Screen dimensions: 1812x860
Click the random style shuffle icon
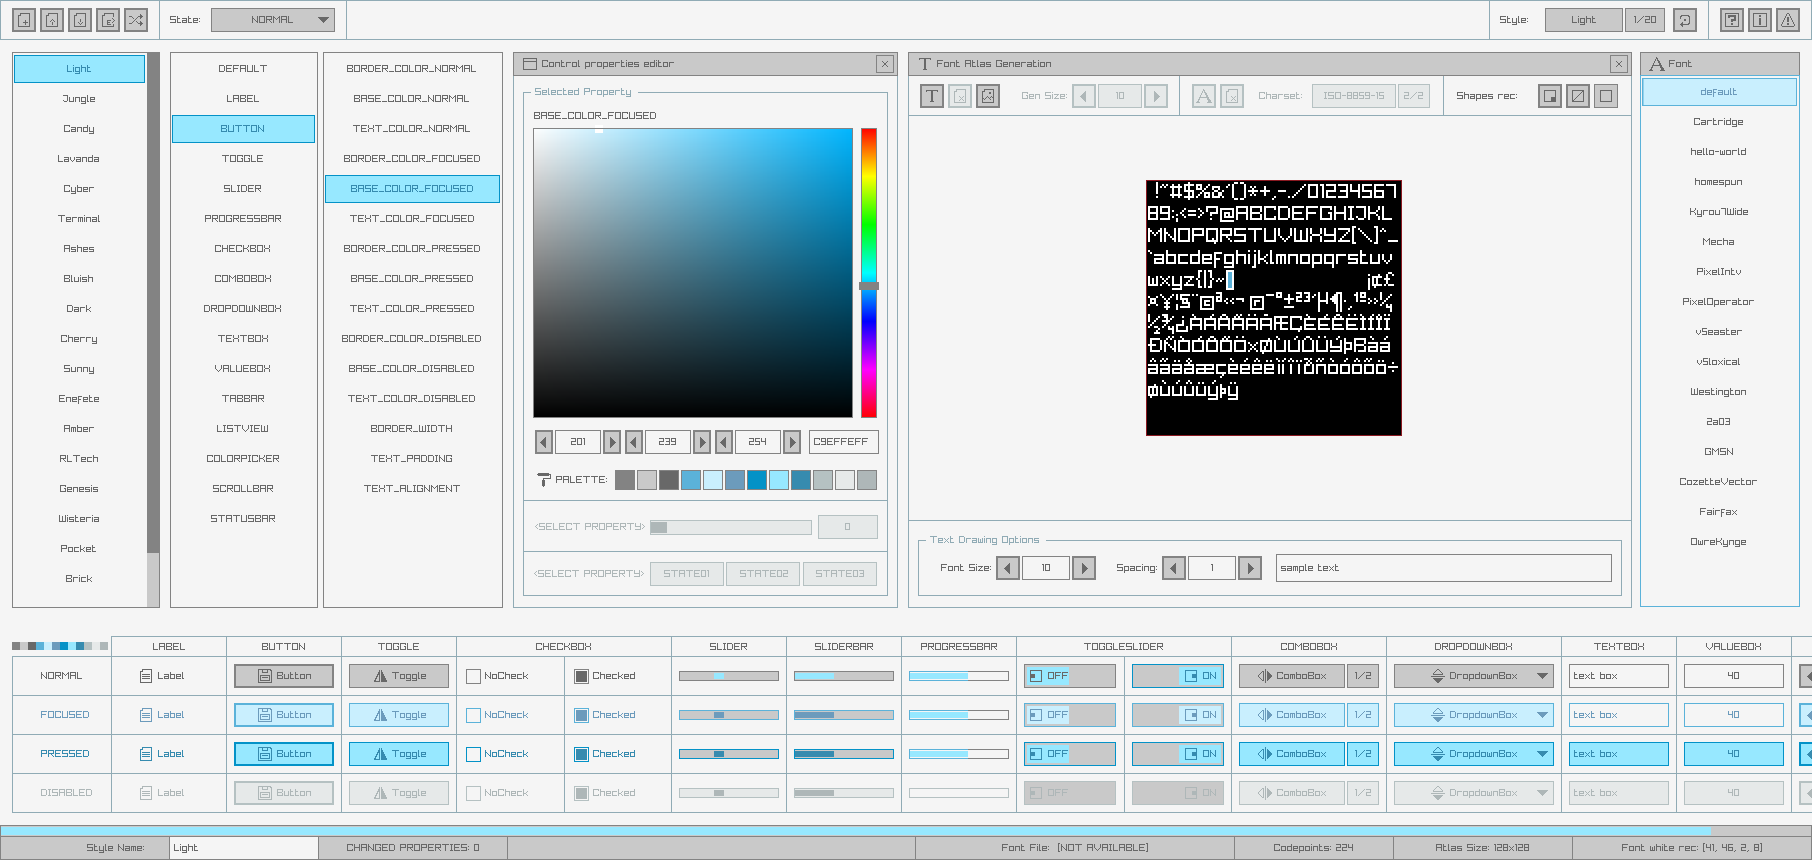click(x=136, y=20)
